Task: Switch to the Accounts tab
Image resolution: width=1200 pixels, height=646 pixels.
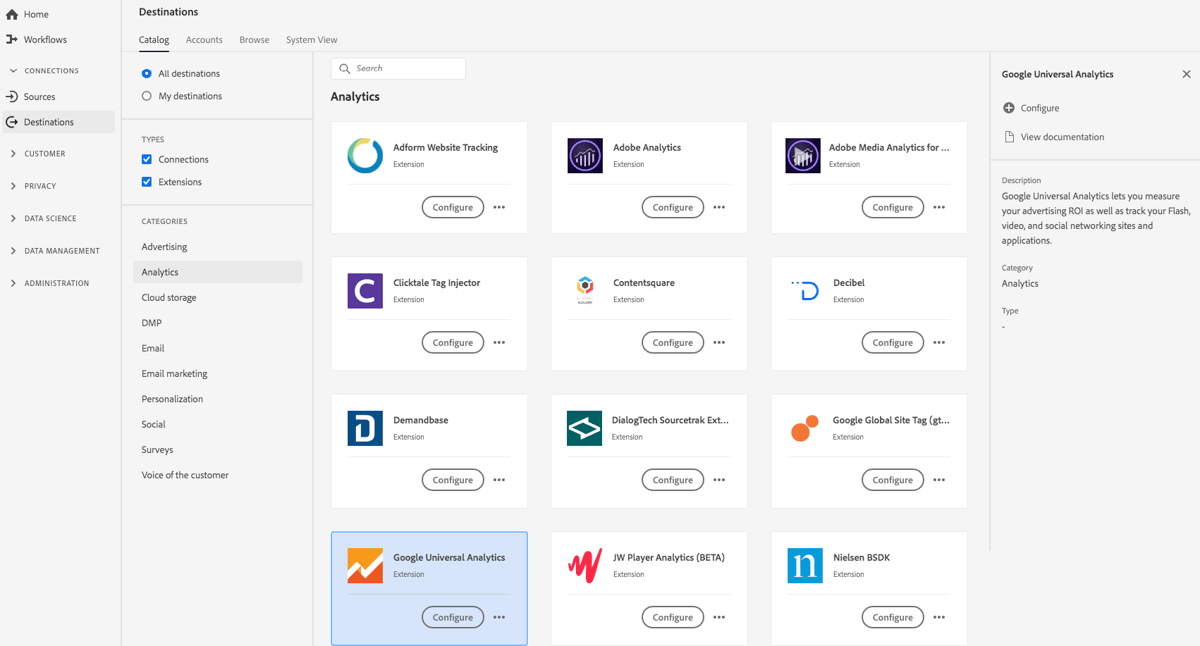Action: click(204, 40)
